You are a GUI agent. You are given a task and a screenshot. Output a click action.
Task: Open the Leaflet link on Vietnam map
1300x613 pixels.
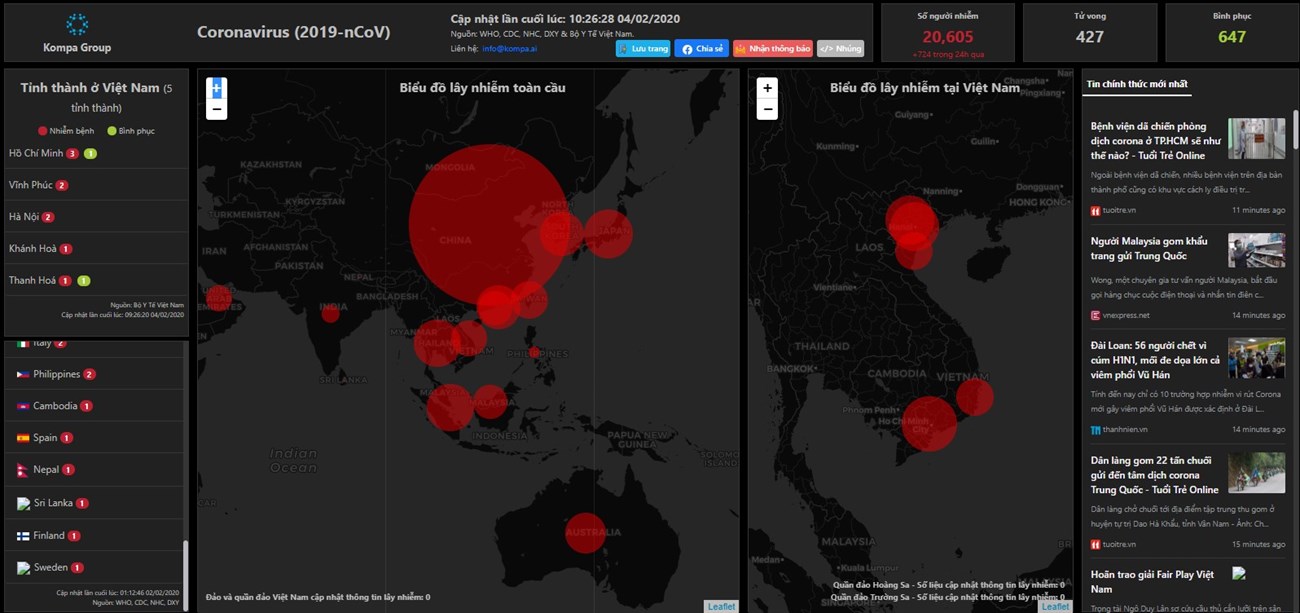1055,606
